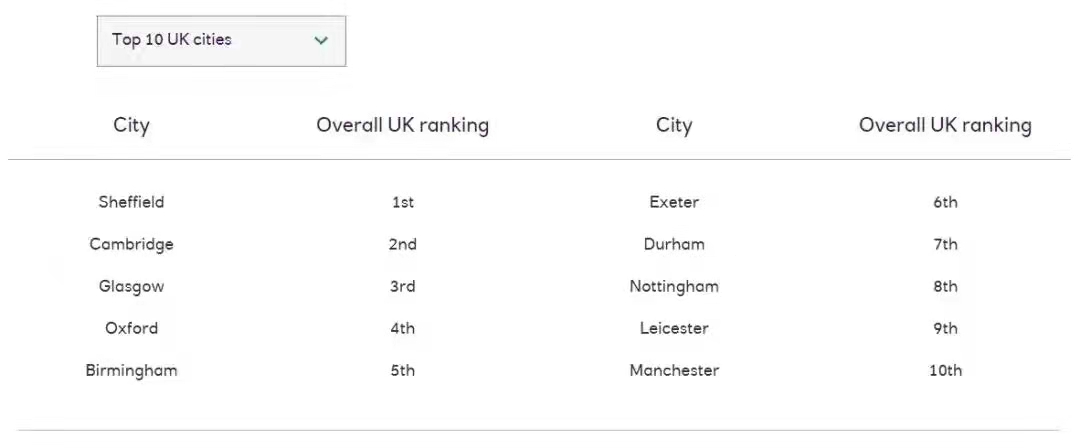Click the 1st ranking cell
The image size is (1080, 448).
click(x=402, y=202)
